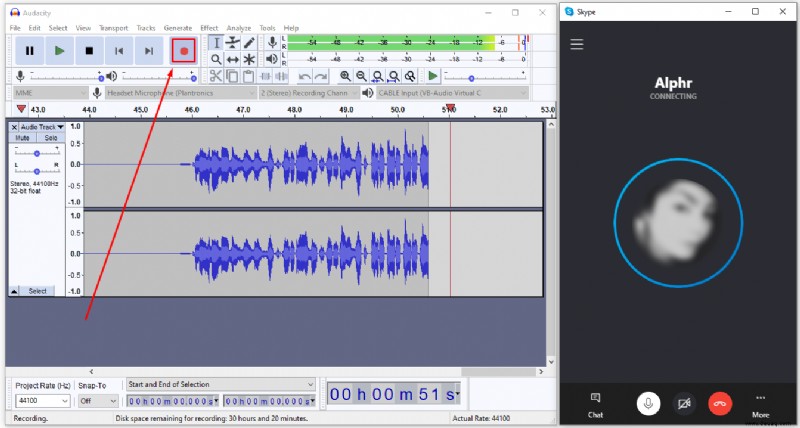Select the Multi-tool asterisk
This screenshot has width=800, height=428.
pyautogui.click(x=249, y=60)
